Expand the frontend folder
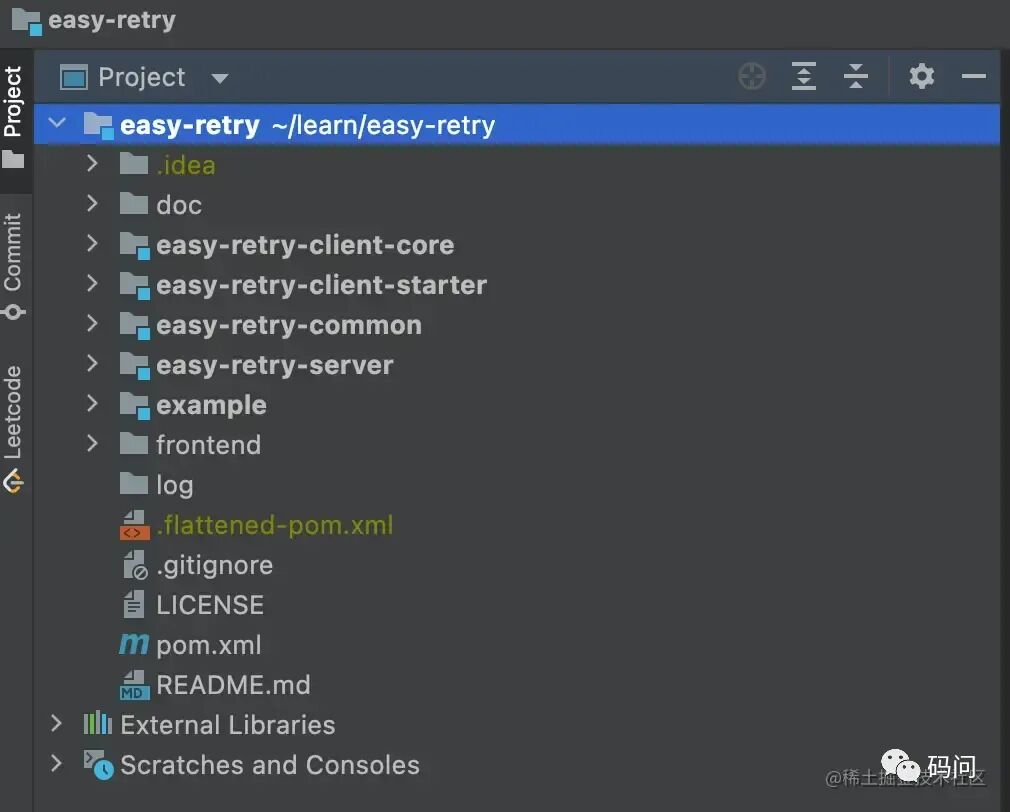 pos(92,444)
